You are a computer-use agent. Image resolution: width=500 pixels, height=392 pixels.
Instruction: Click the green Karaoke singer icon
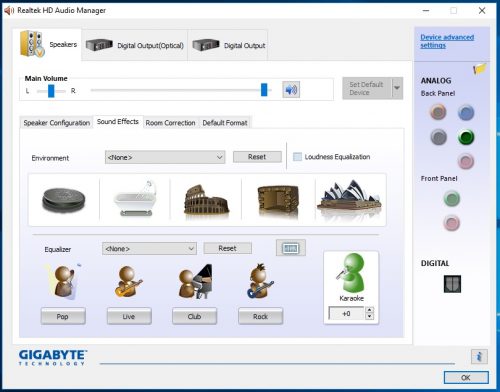[351, 273]
